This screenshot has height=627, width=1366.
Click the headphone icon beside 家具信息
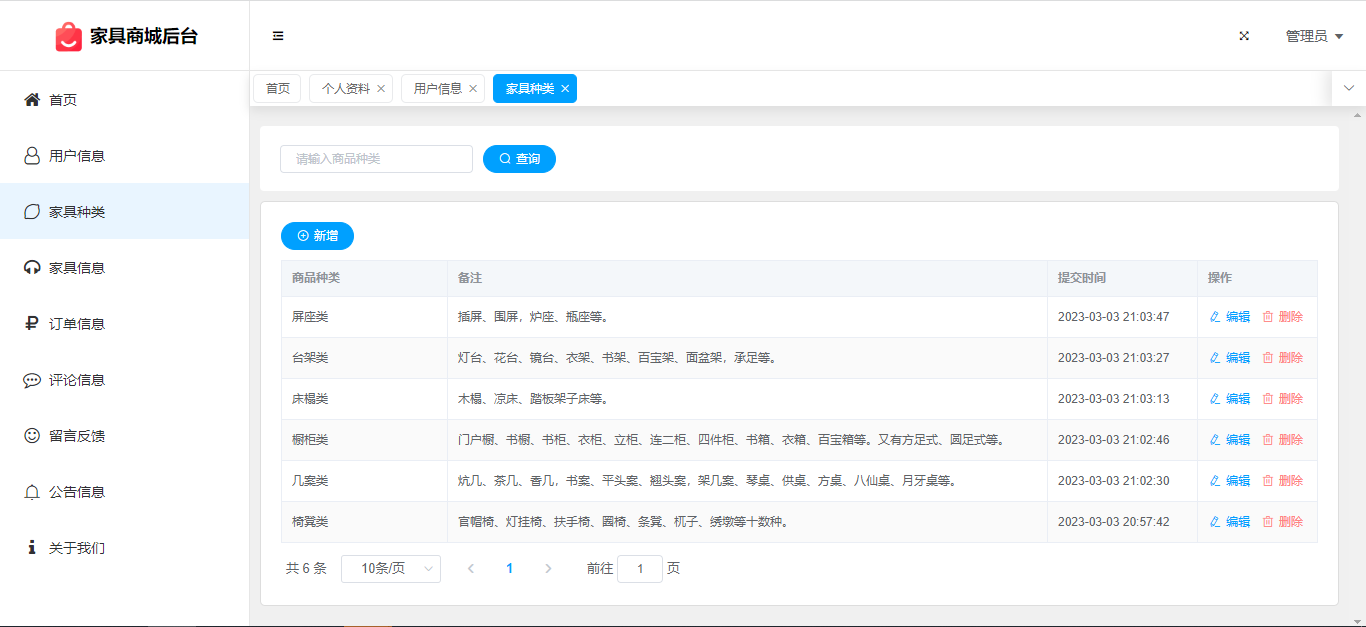tap(32, 268)
